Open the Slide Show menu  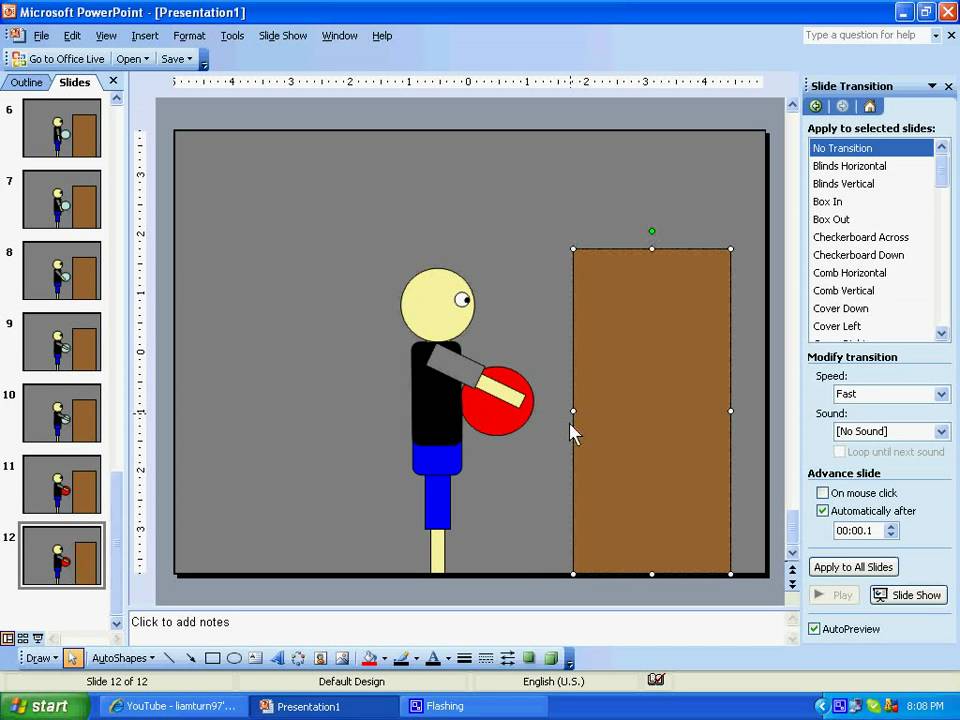(x=283, y=35)
